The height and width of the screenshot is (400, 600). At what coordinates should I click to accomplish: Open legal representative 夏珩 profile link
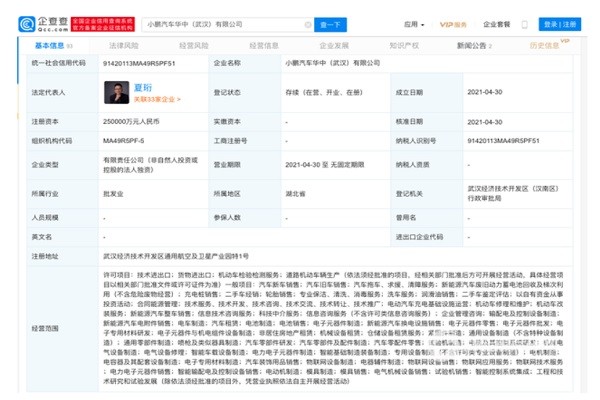(x=143, y=88)
